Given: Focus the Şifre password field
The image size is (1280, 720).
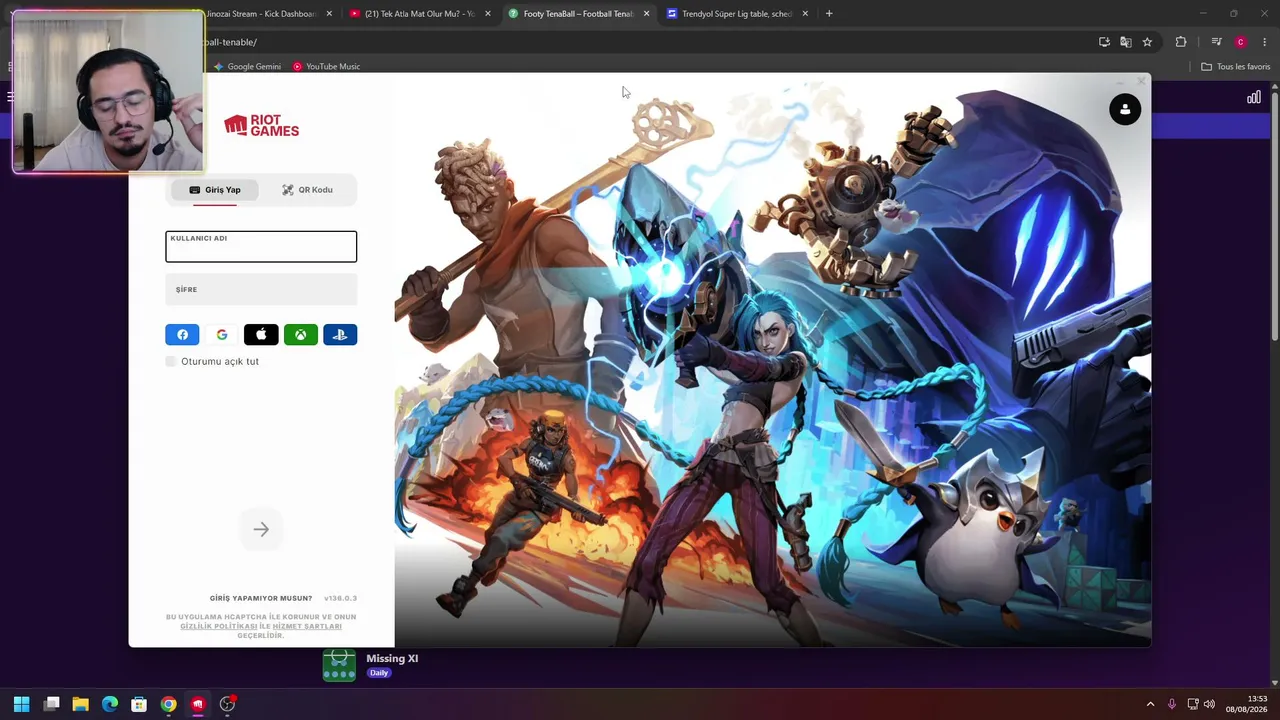Looking at the screenshot, I should click(261, 290).
